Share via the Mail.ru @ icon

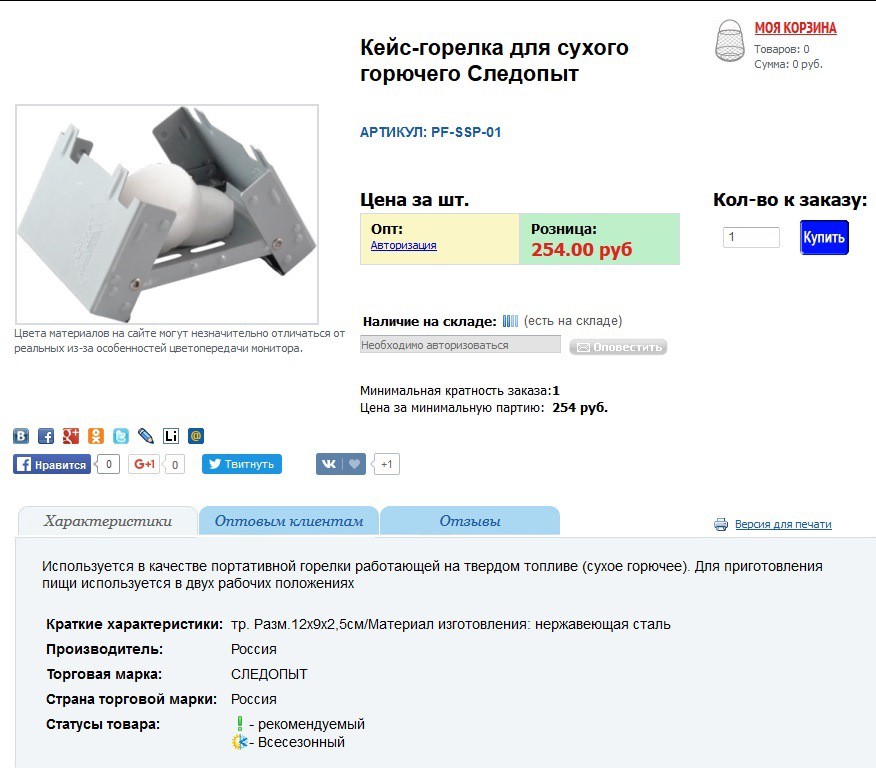tap(196, 436)
